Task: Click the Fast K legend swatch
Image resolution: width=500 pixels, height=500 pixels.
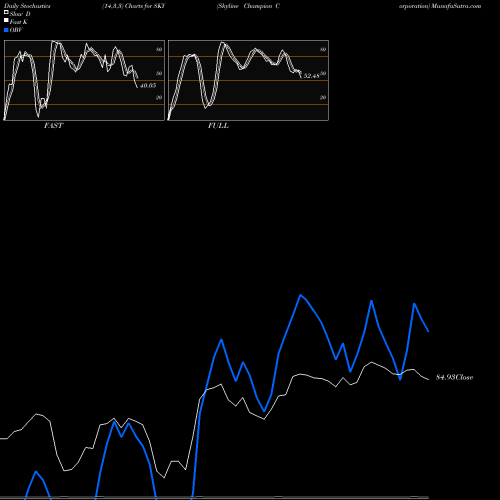Action: click(x=6, y=21)
